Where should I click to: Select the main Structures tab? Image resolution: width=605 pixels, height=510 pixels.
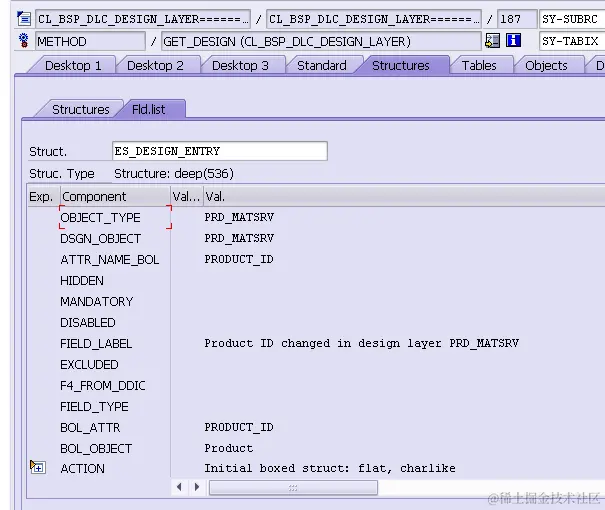tap(401, 66)
